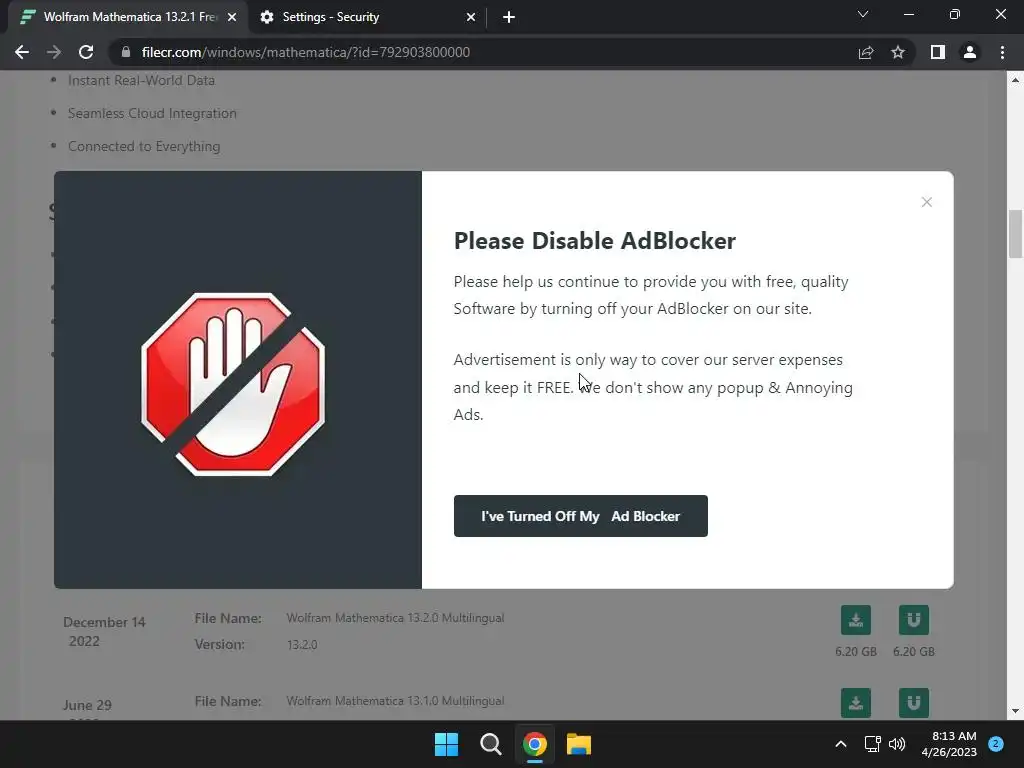Share this page icon

point(866,52)
